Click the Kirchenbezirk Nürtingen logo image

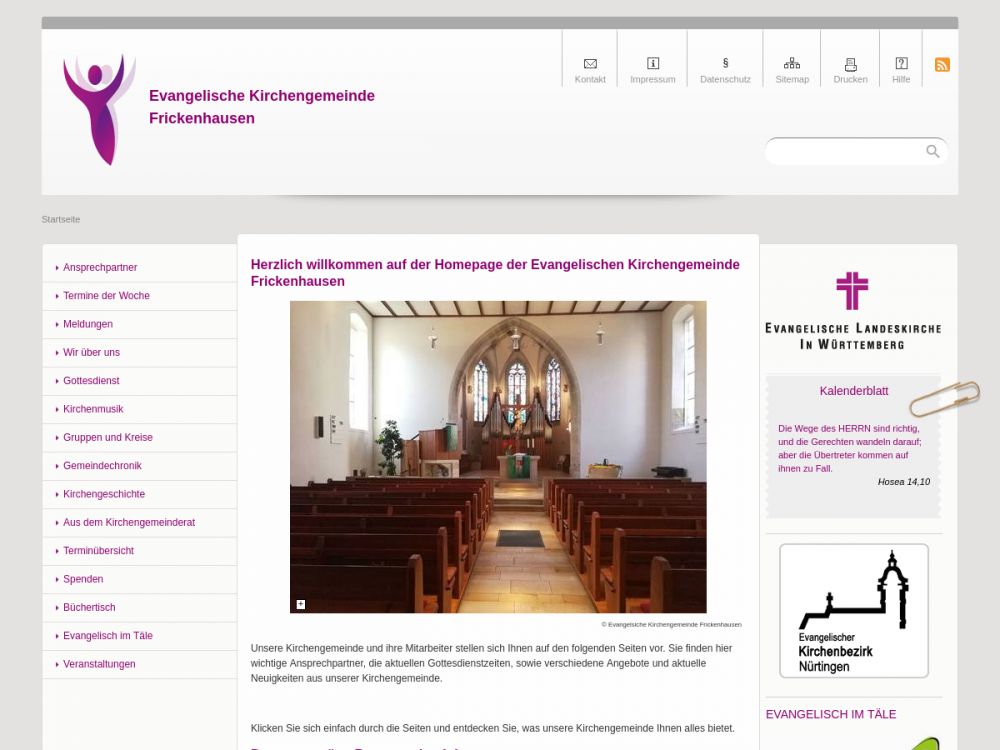[x=853, y=610]
